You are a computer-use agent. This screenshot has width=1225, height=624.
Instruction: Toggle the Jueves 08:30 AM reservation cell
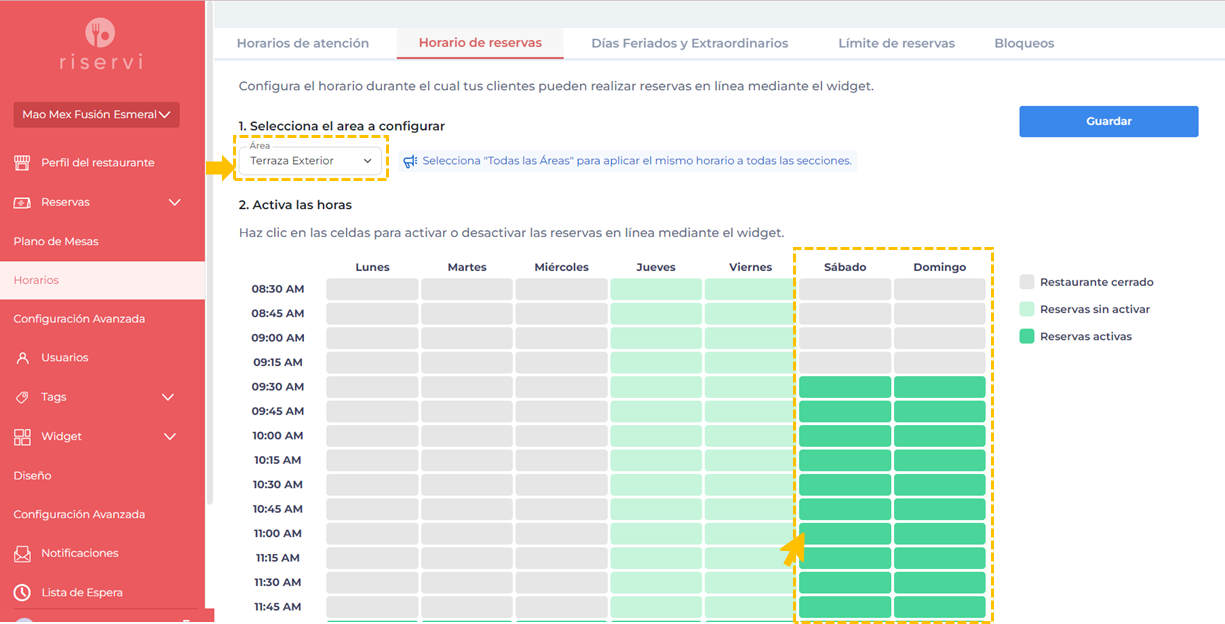[x=656, y=289]
